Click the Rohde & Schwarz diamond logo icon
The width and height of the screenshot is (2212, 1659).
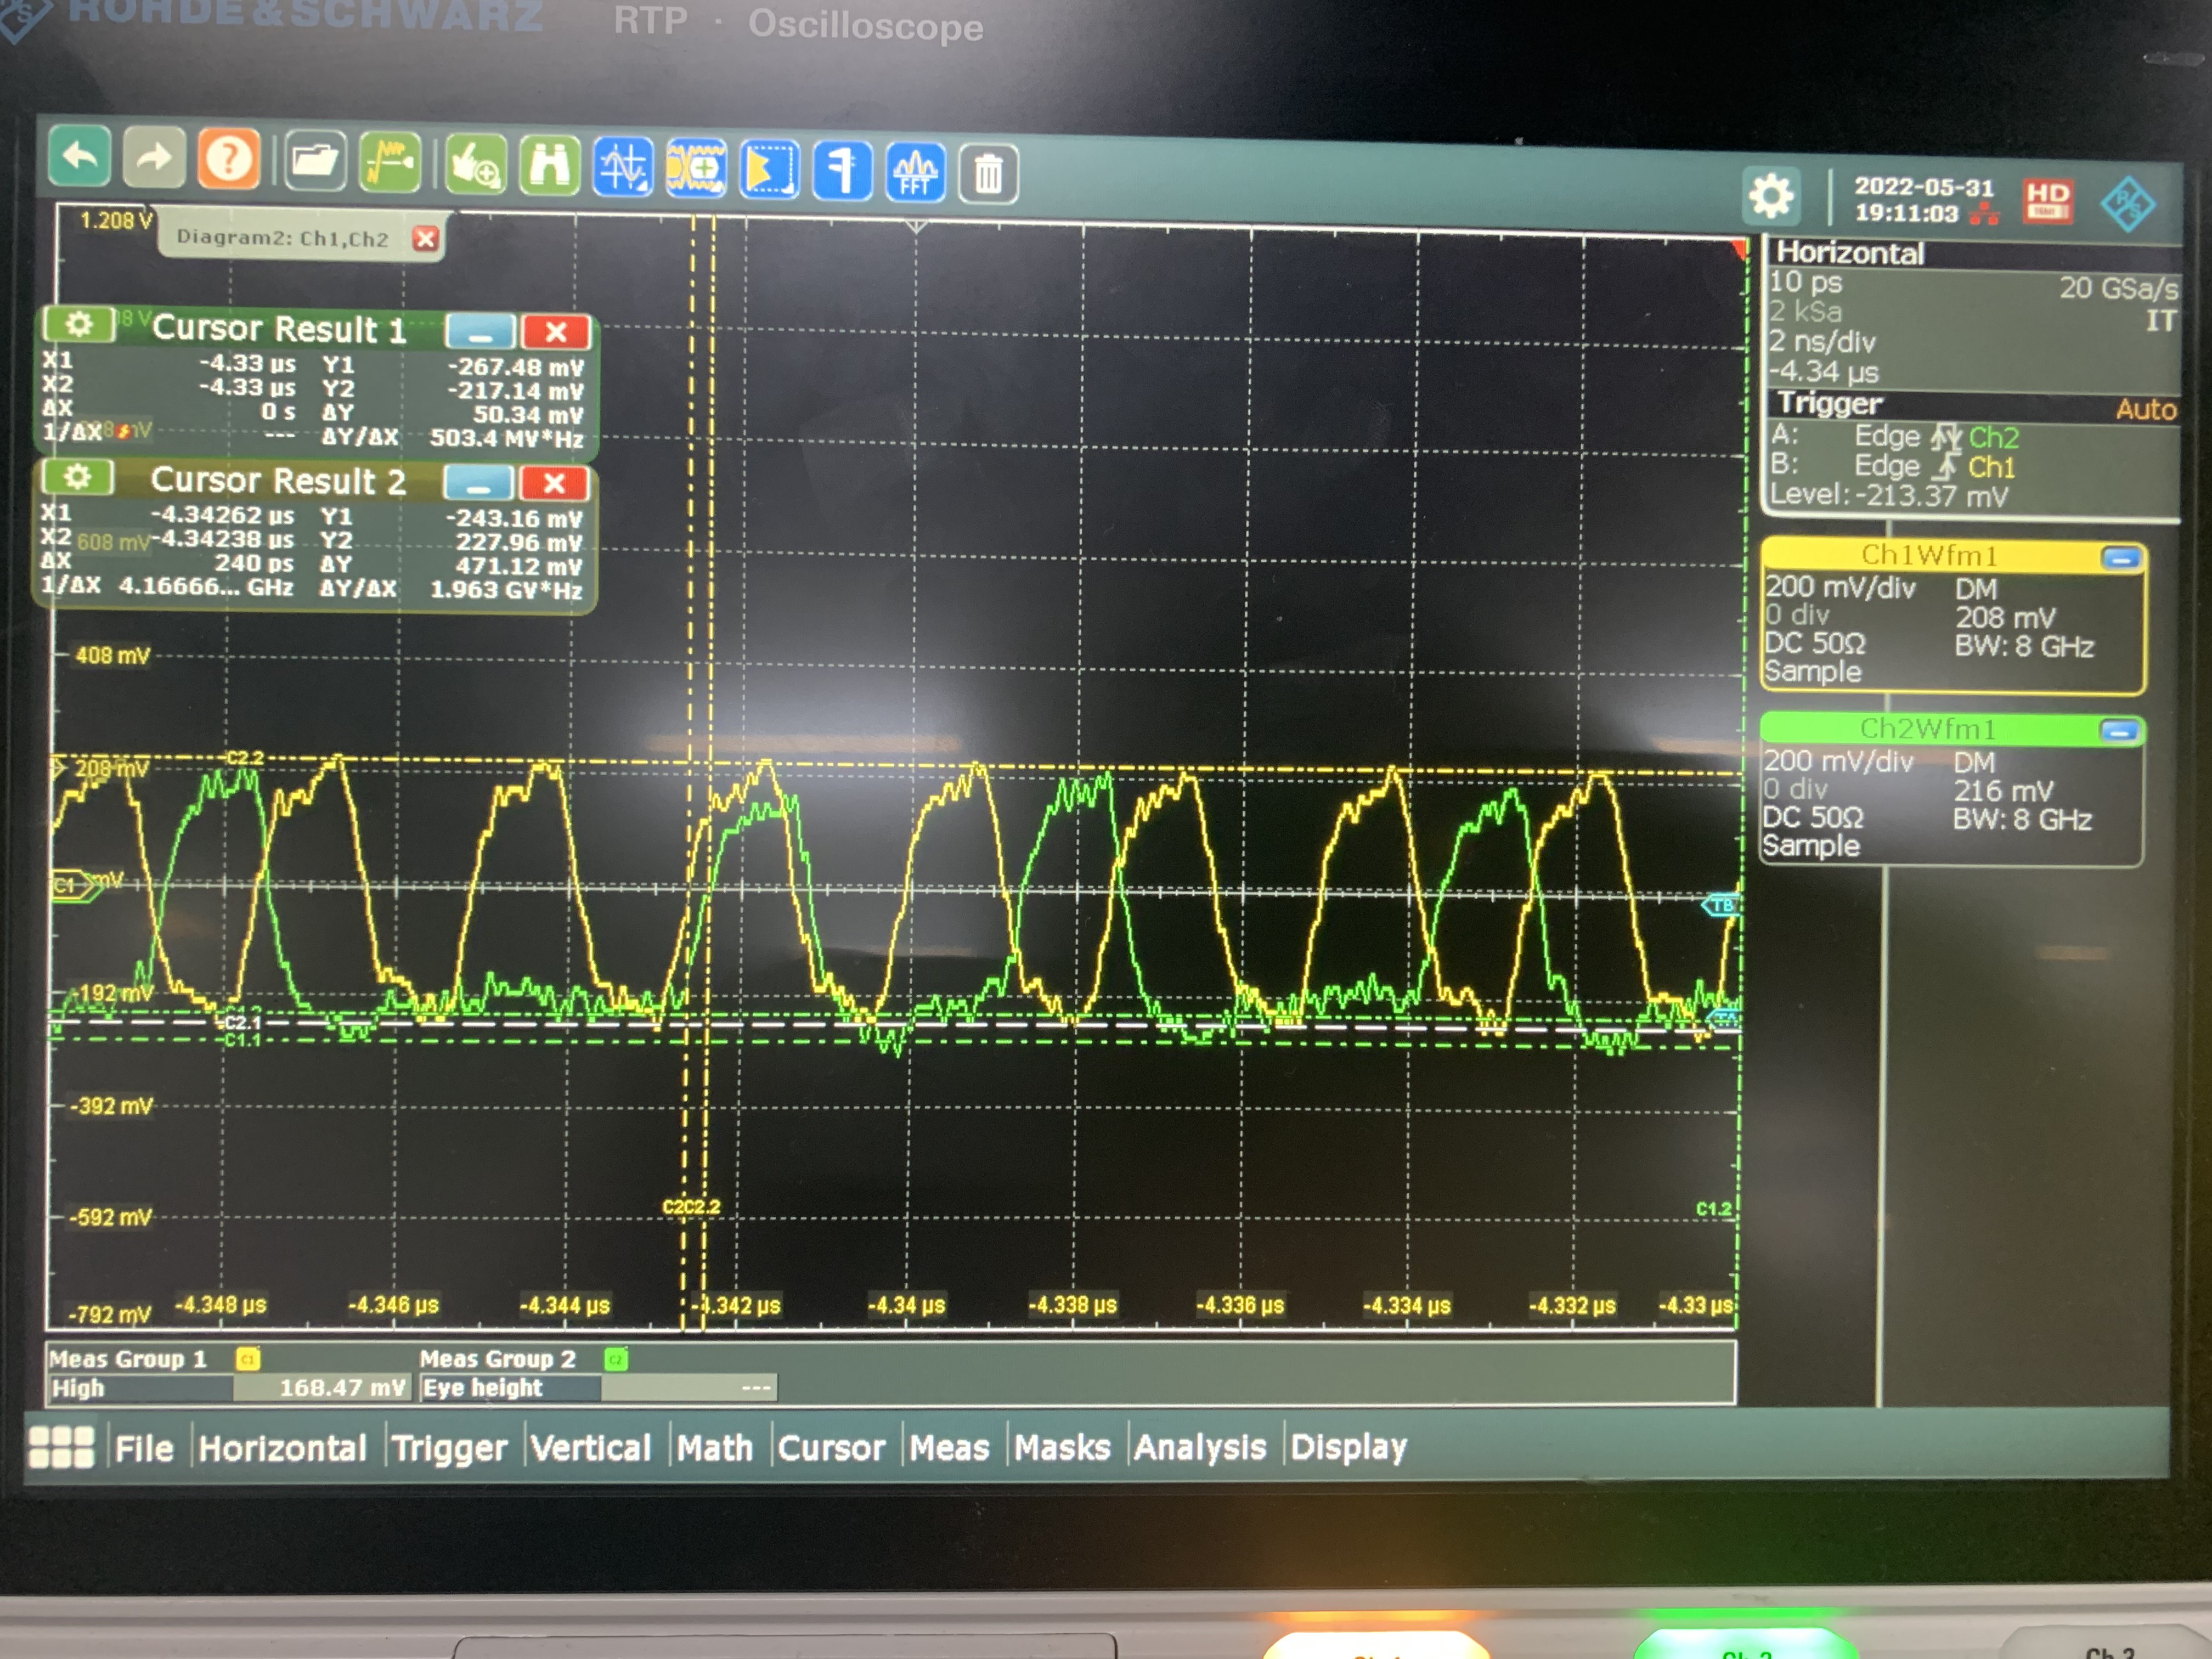point(2128,204)
